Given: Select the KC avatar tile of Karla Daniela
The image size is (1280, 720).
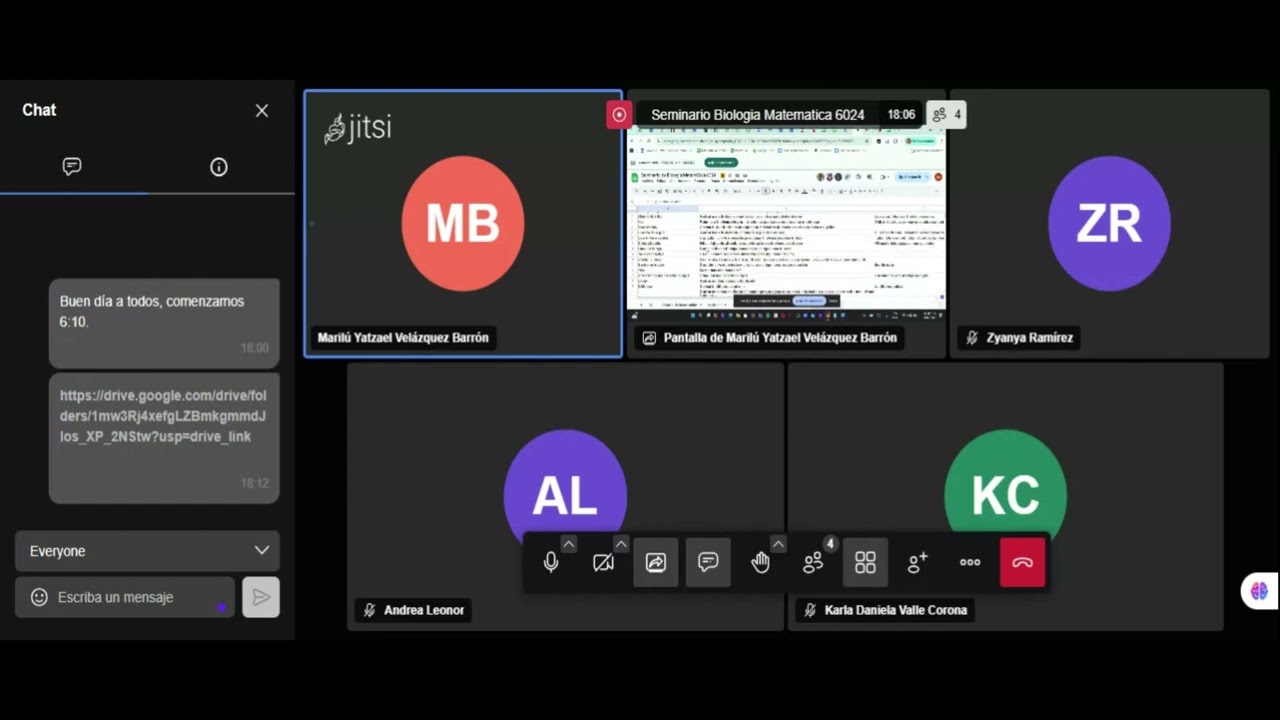Looking at the screenshot, I should point(1005,496).
